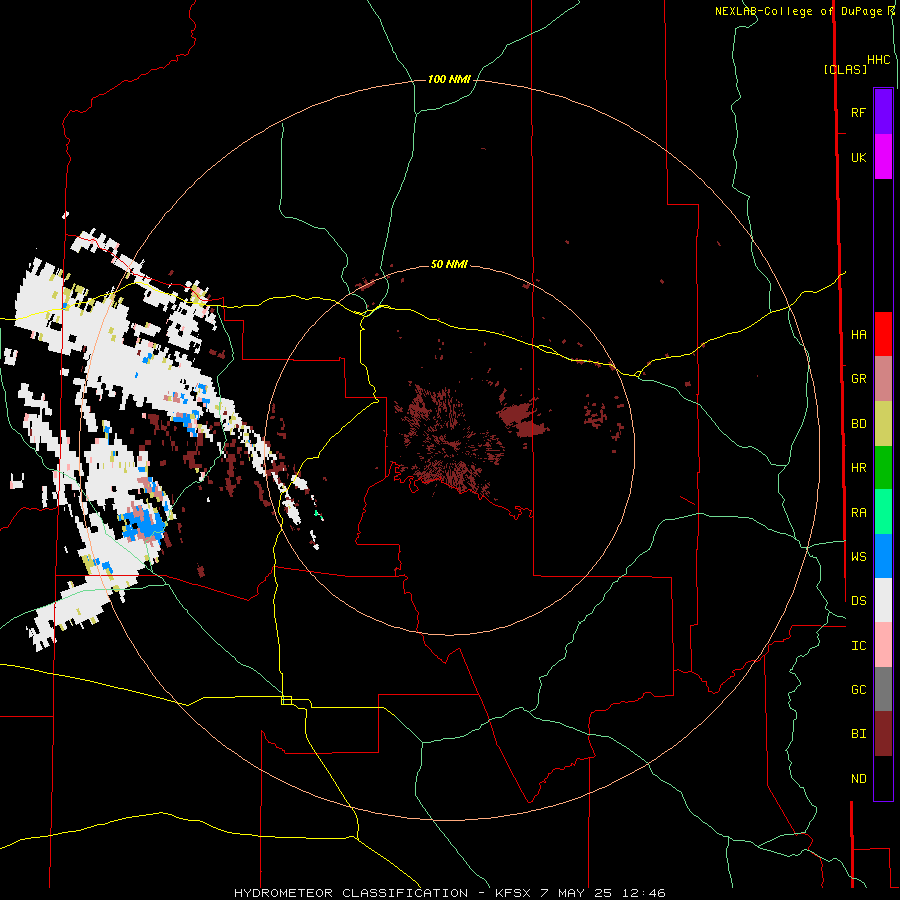Click the 50 NMI range ring label
This screenshot has width=900, height=900.
pos(449,264)
